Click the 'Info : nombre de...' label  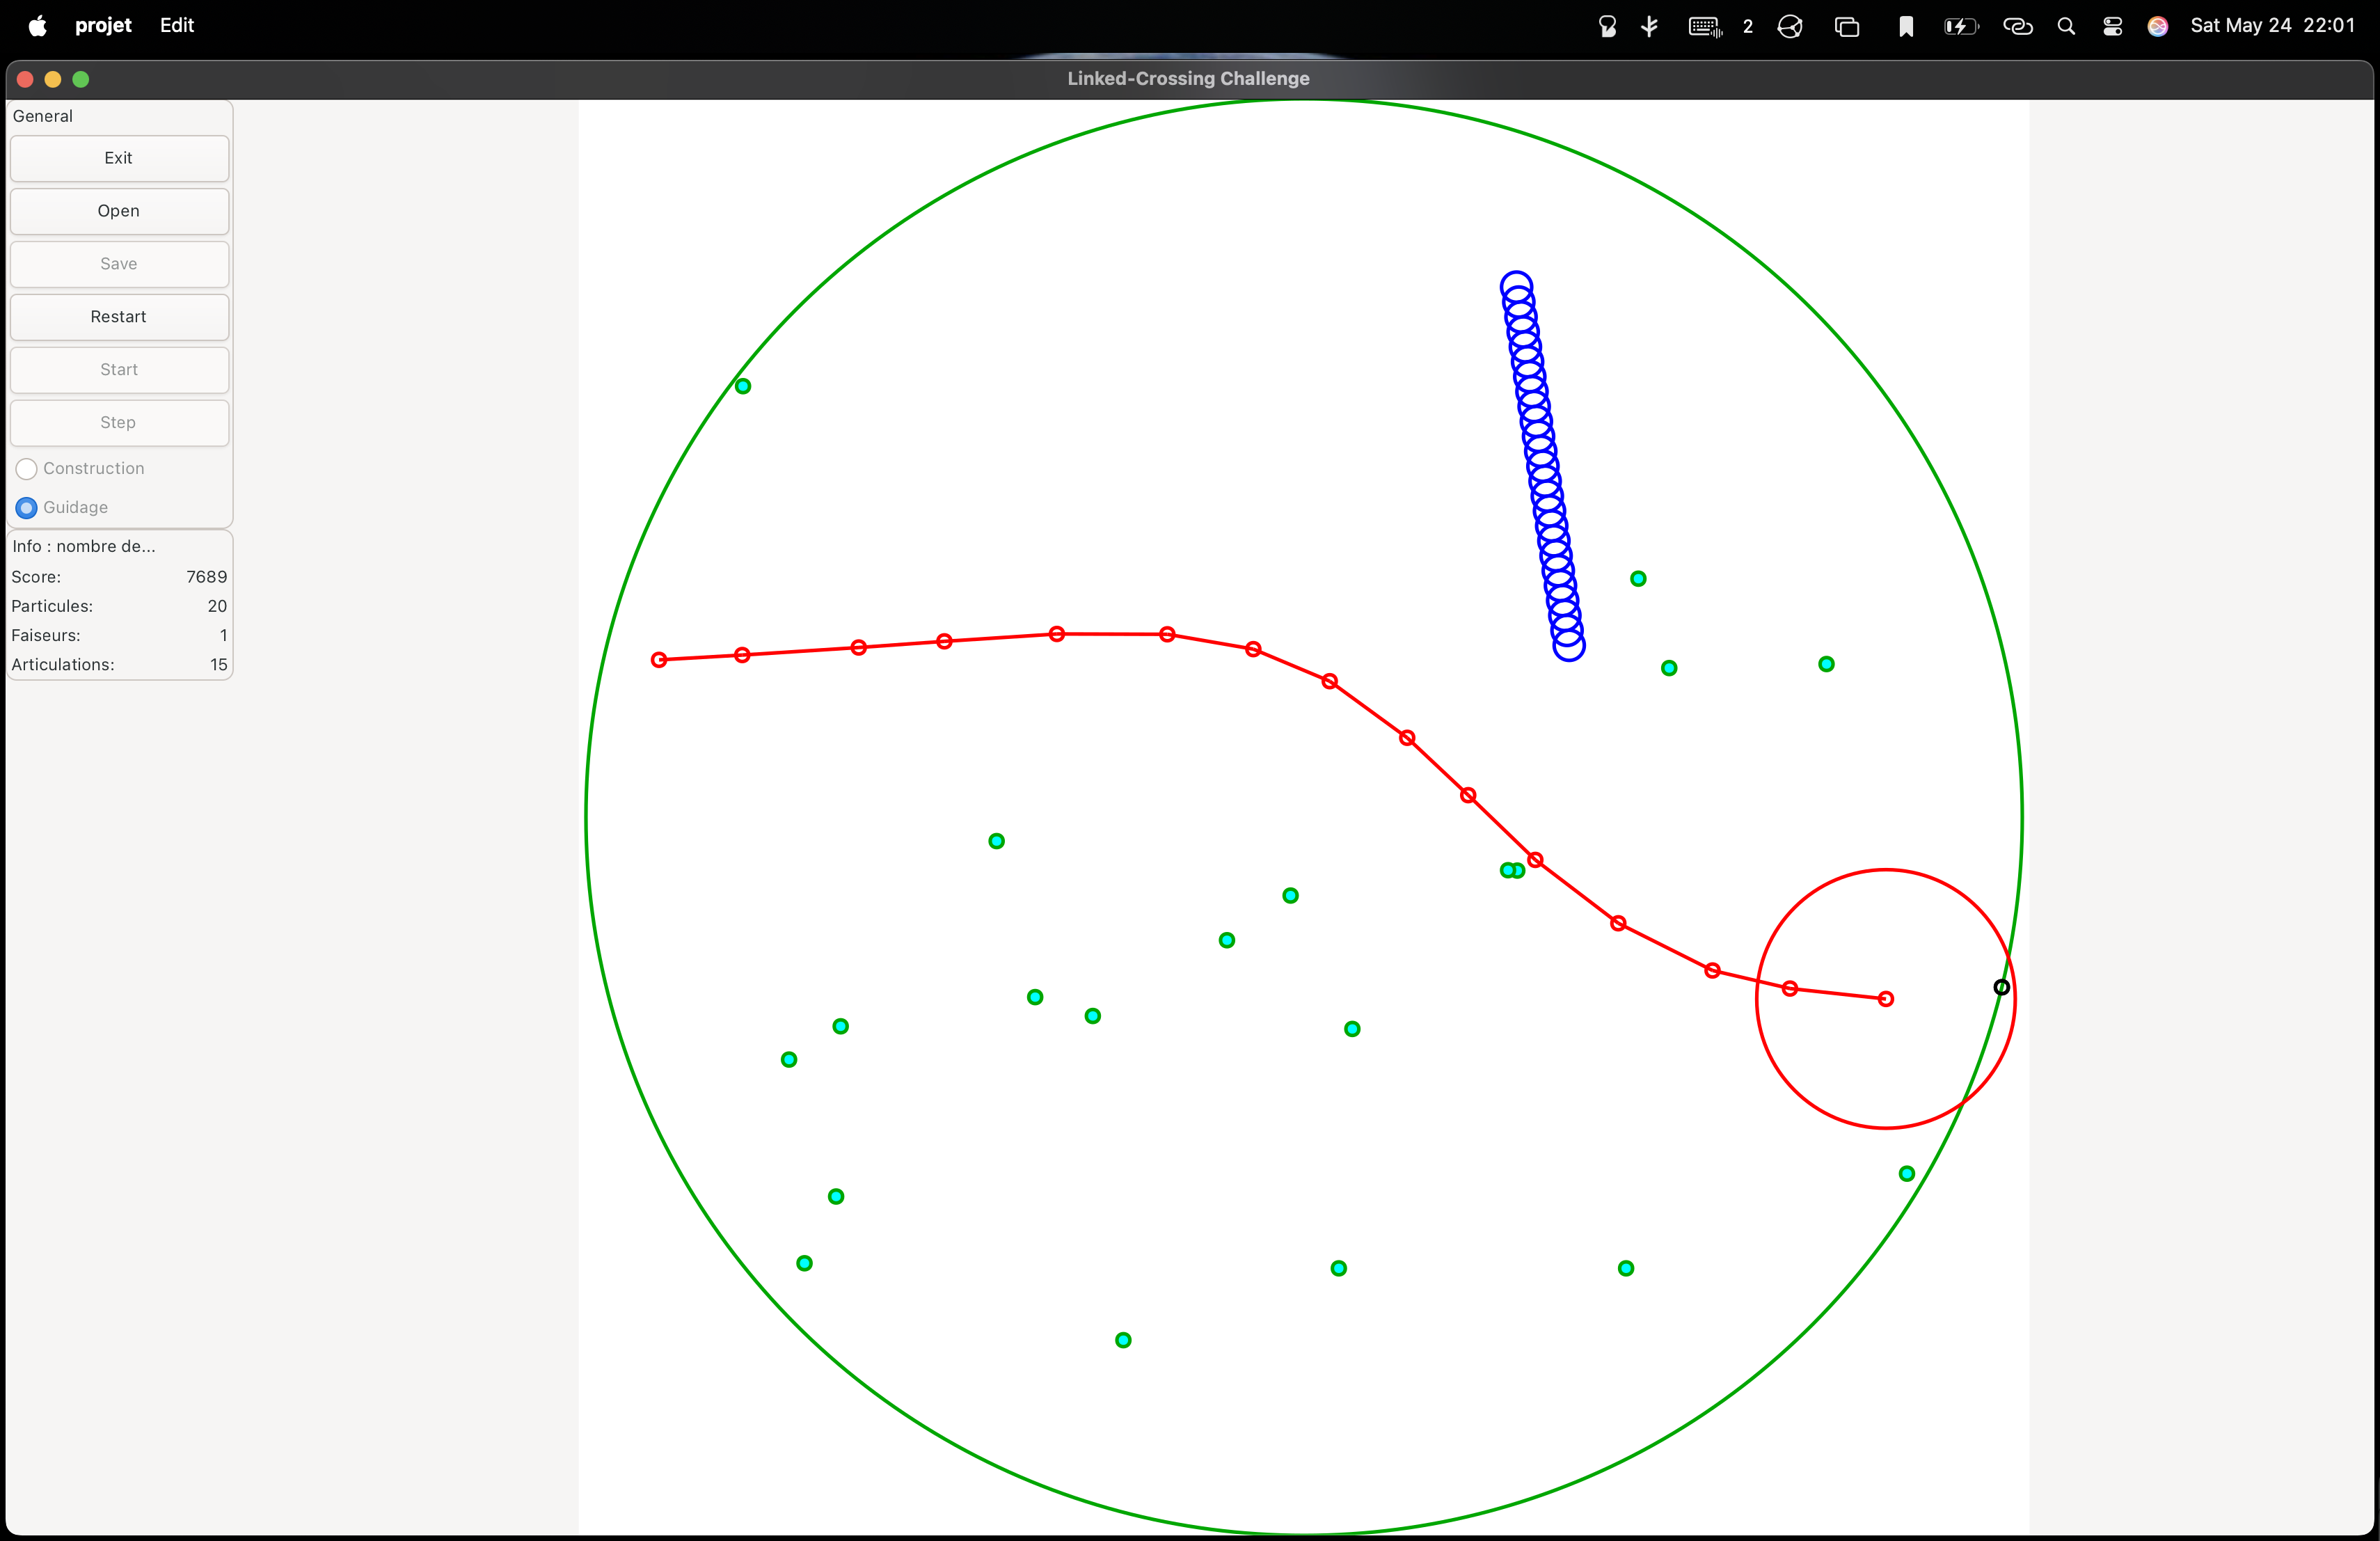tap(84, 546)
